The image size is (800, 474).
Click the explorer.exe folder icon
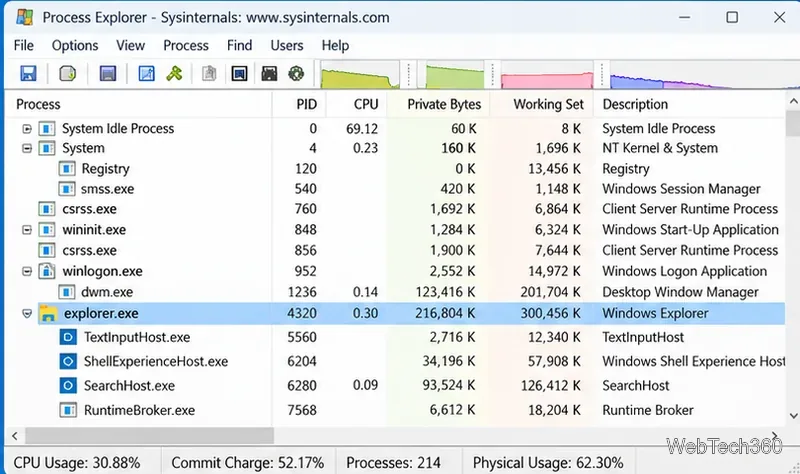pyautogui.click(x=48, y=313)
